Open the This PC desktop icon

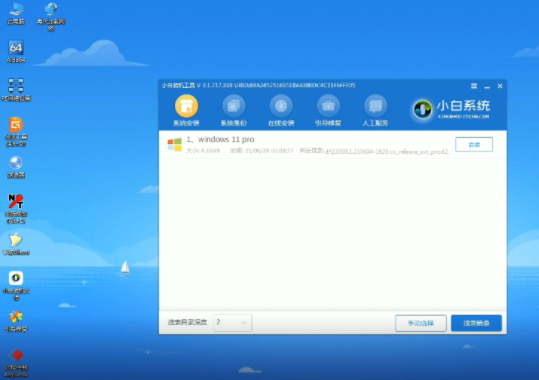coord(16,14)
